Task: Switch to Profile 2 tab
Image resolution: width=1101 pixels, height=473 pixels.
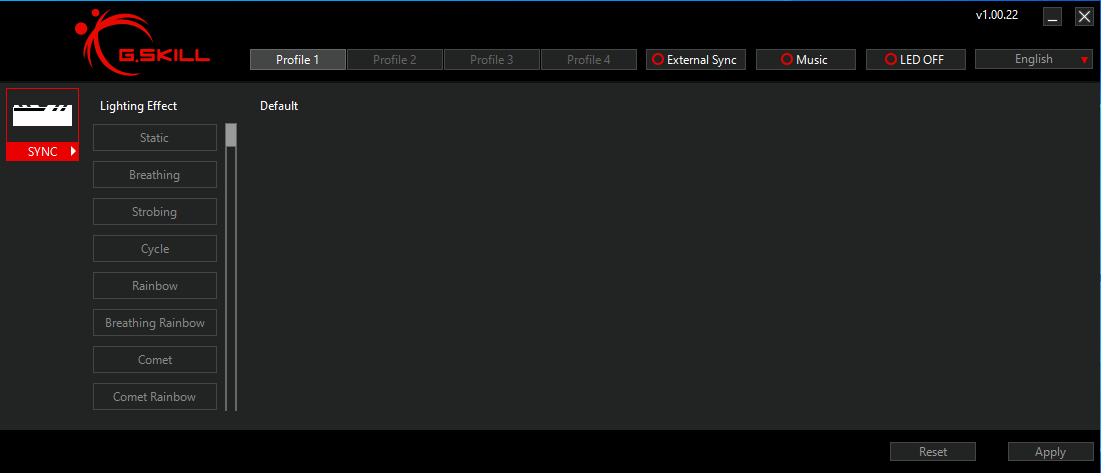Action: (x=395, y=60)
